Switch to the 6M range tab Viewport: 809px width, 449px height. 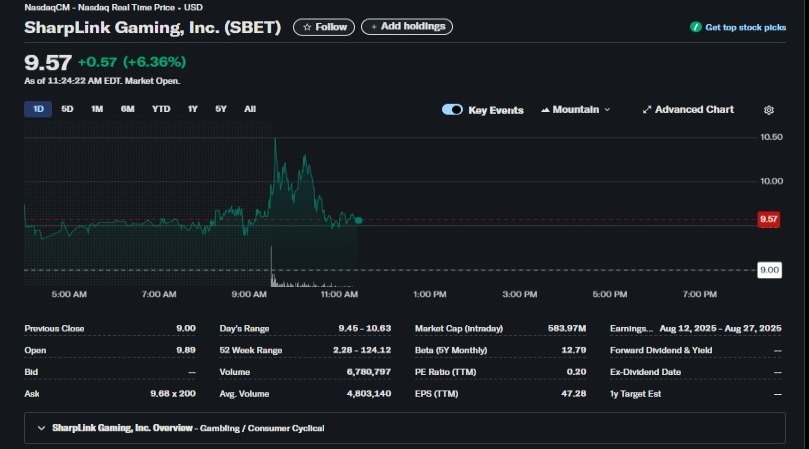click(x=127, y=109)
